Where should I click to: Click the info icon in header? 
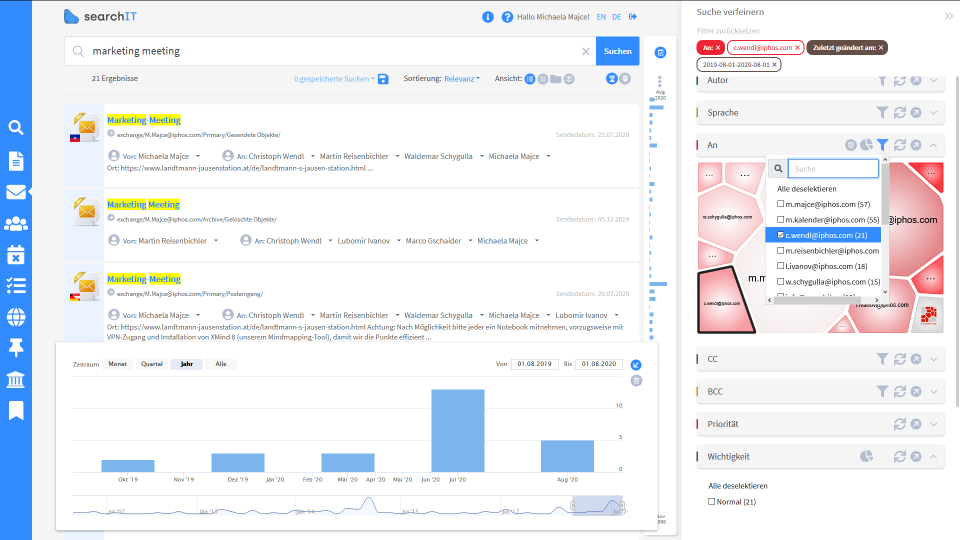(488, 17)
